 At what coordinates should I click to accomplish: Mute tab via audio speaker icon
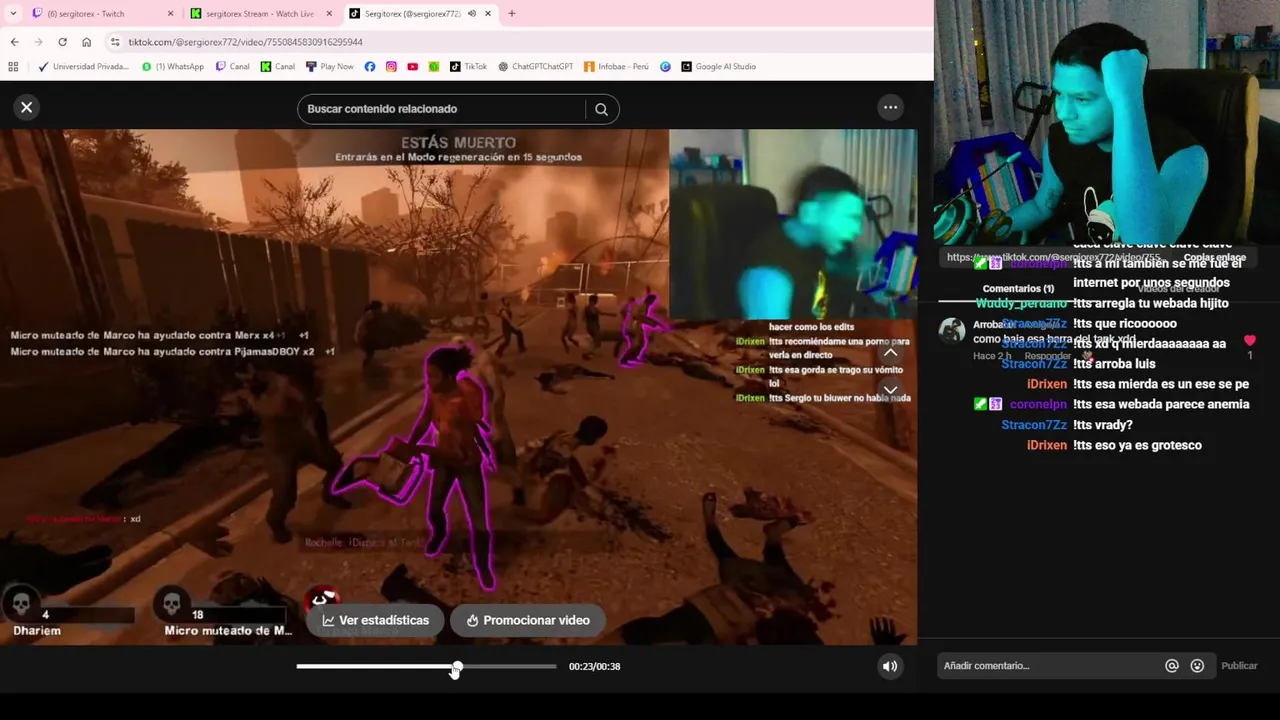pos(472,14)
